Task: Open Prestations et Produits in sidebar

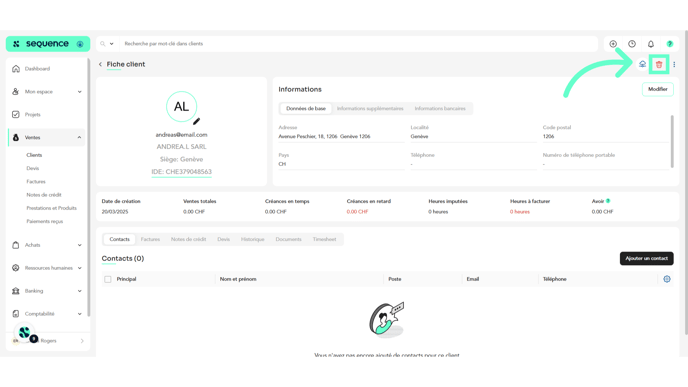Action: coord(51,208)
